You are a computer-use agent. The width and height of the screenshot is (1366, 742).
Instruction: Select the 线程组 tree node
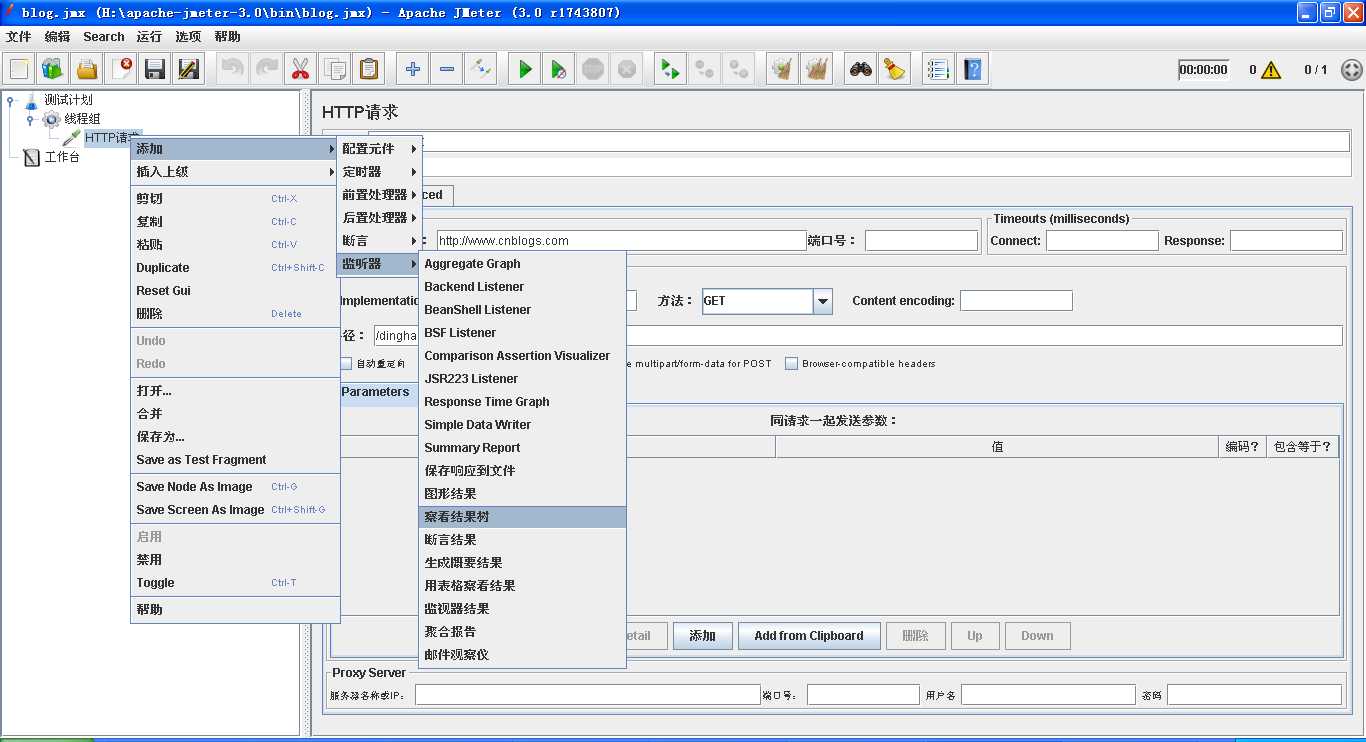pyautogui.click(x=82, y=119)
